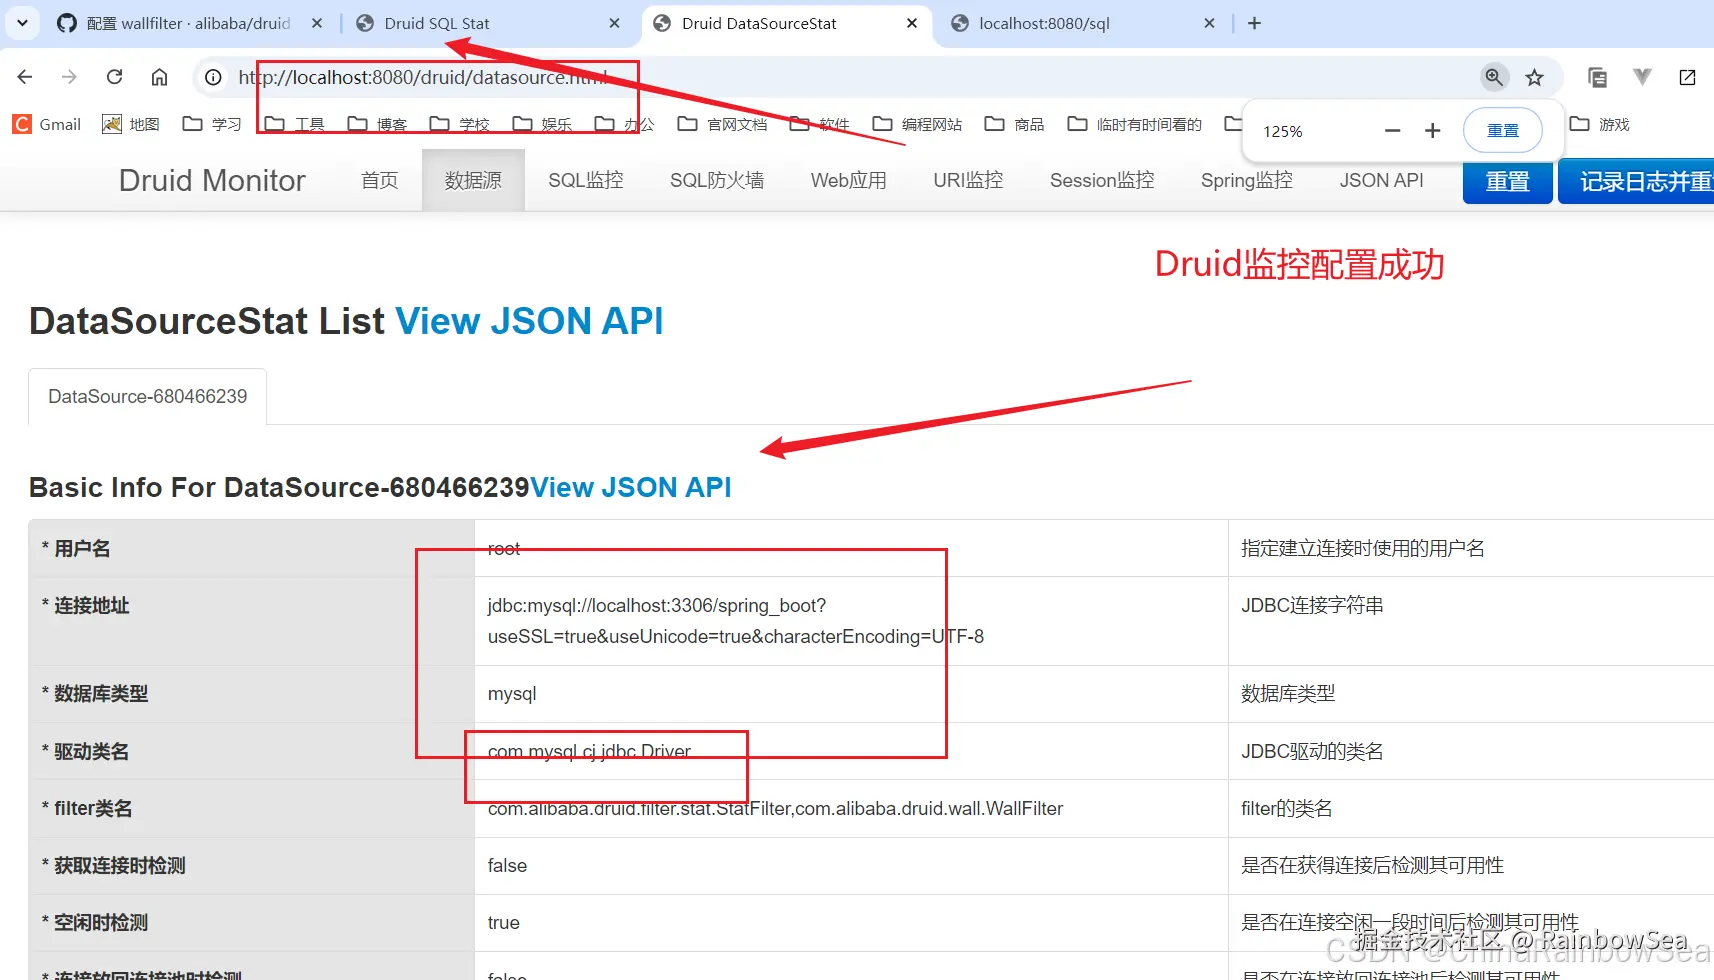Open the 软件 bookmark folder
The height and width of the screenshot is (980, 1714).
[819, 124]
